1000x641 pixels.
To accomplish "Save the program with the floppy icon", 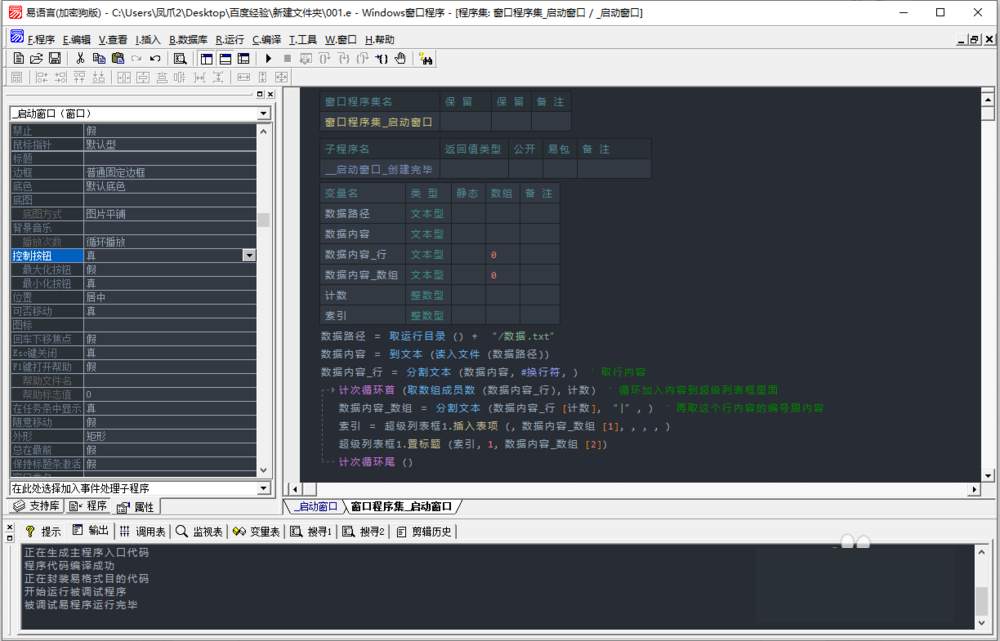I will [55, 59].
